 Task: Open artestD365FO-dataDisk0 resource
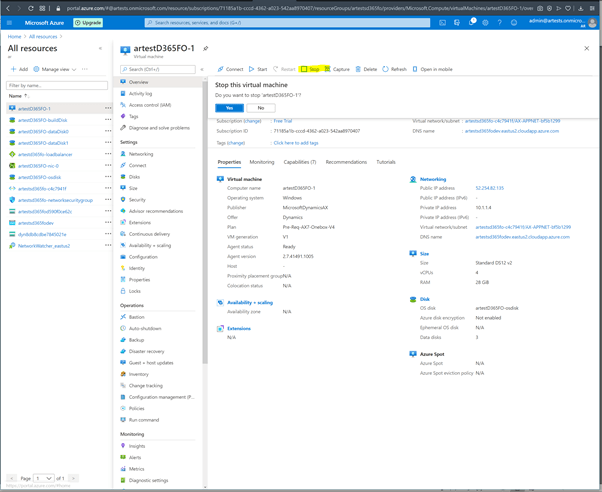click(43, 131)
